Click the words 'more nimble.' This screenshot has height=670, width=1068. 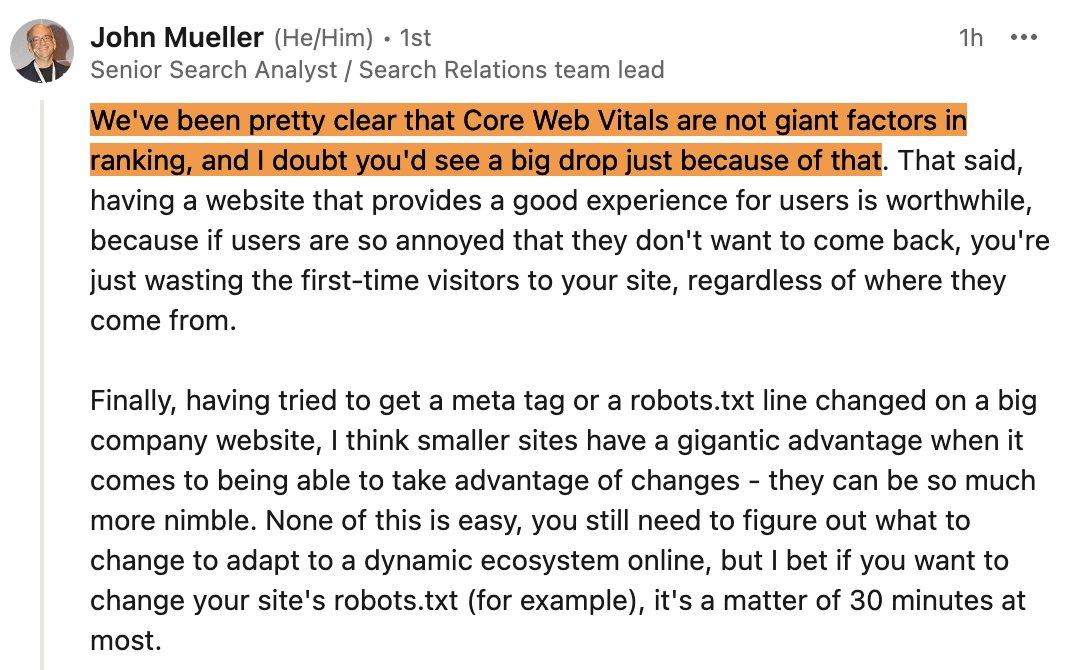174,521
